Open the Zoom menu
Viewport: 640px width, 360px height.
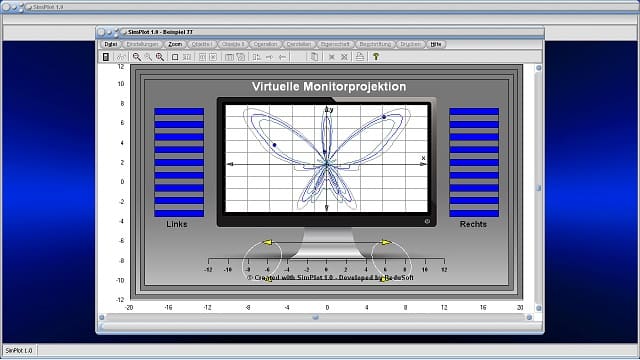175,44
